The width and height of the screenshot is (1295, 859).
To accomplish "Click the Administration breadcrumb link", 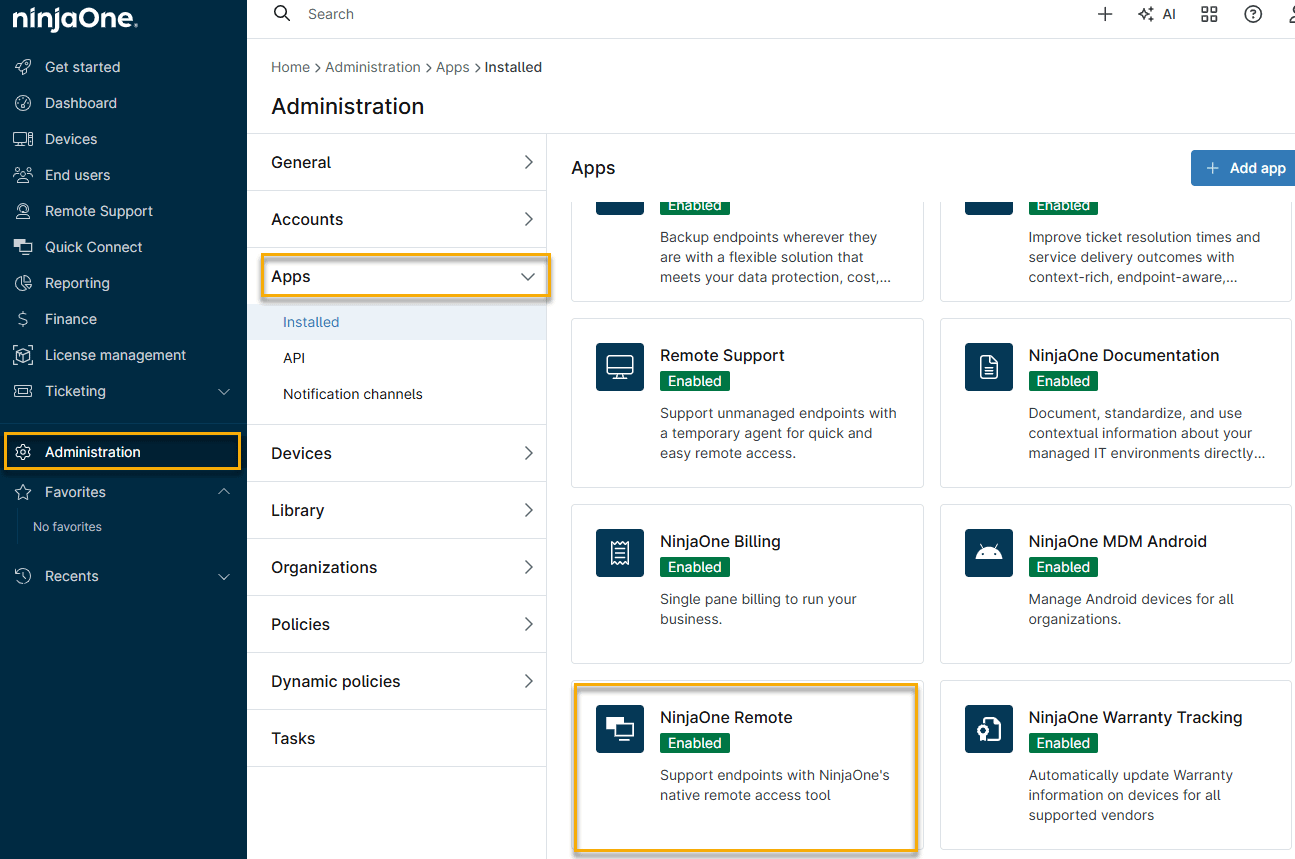I will point(372,67).
